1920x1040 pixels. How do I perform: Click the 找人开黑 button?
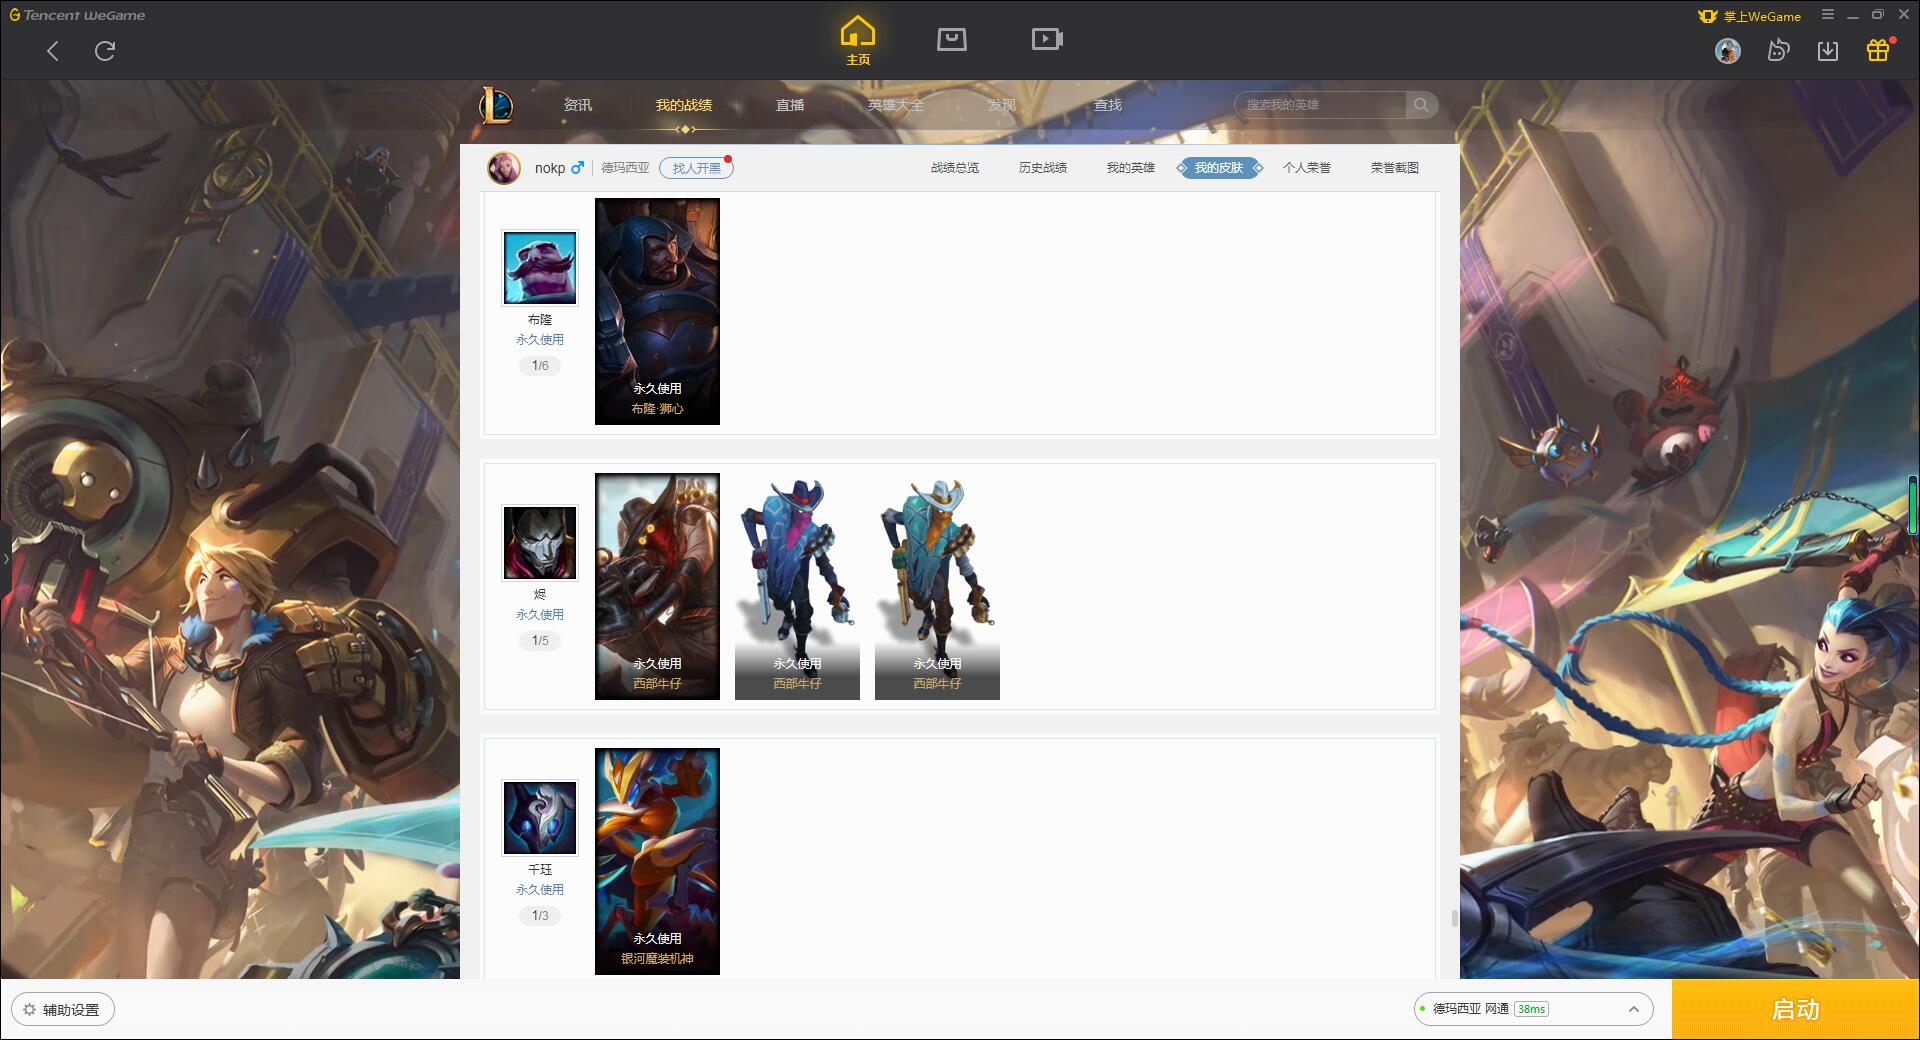(696, 168)
